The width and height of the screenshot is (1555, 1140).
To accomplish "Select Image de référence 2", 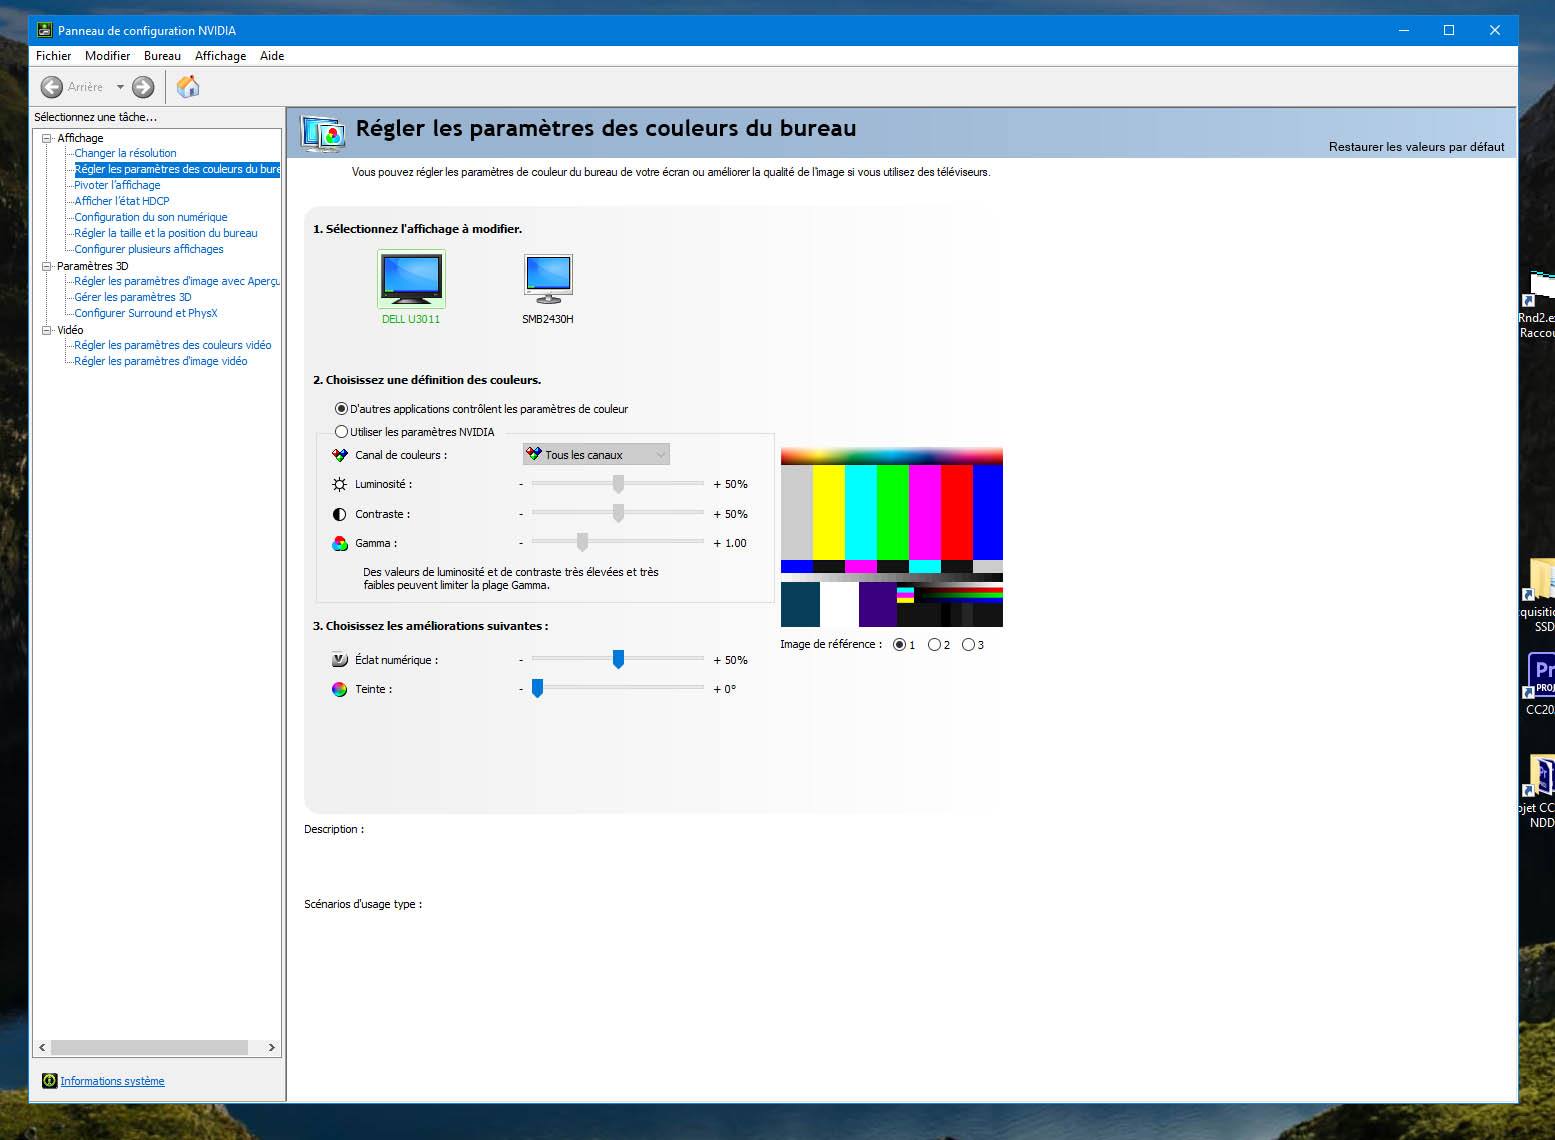I will pyautogui.click(x=933, y=644).
